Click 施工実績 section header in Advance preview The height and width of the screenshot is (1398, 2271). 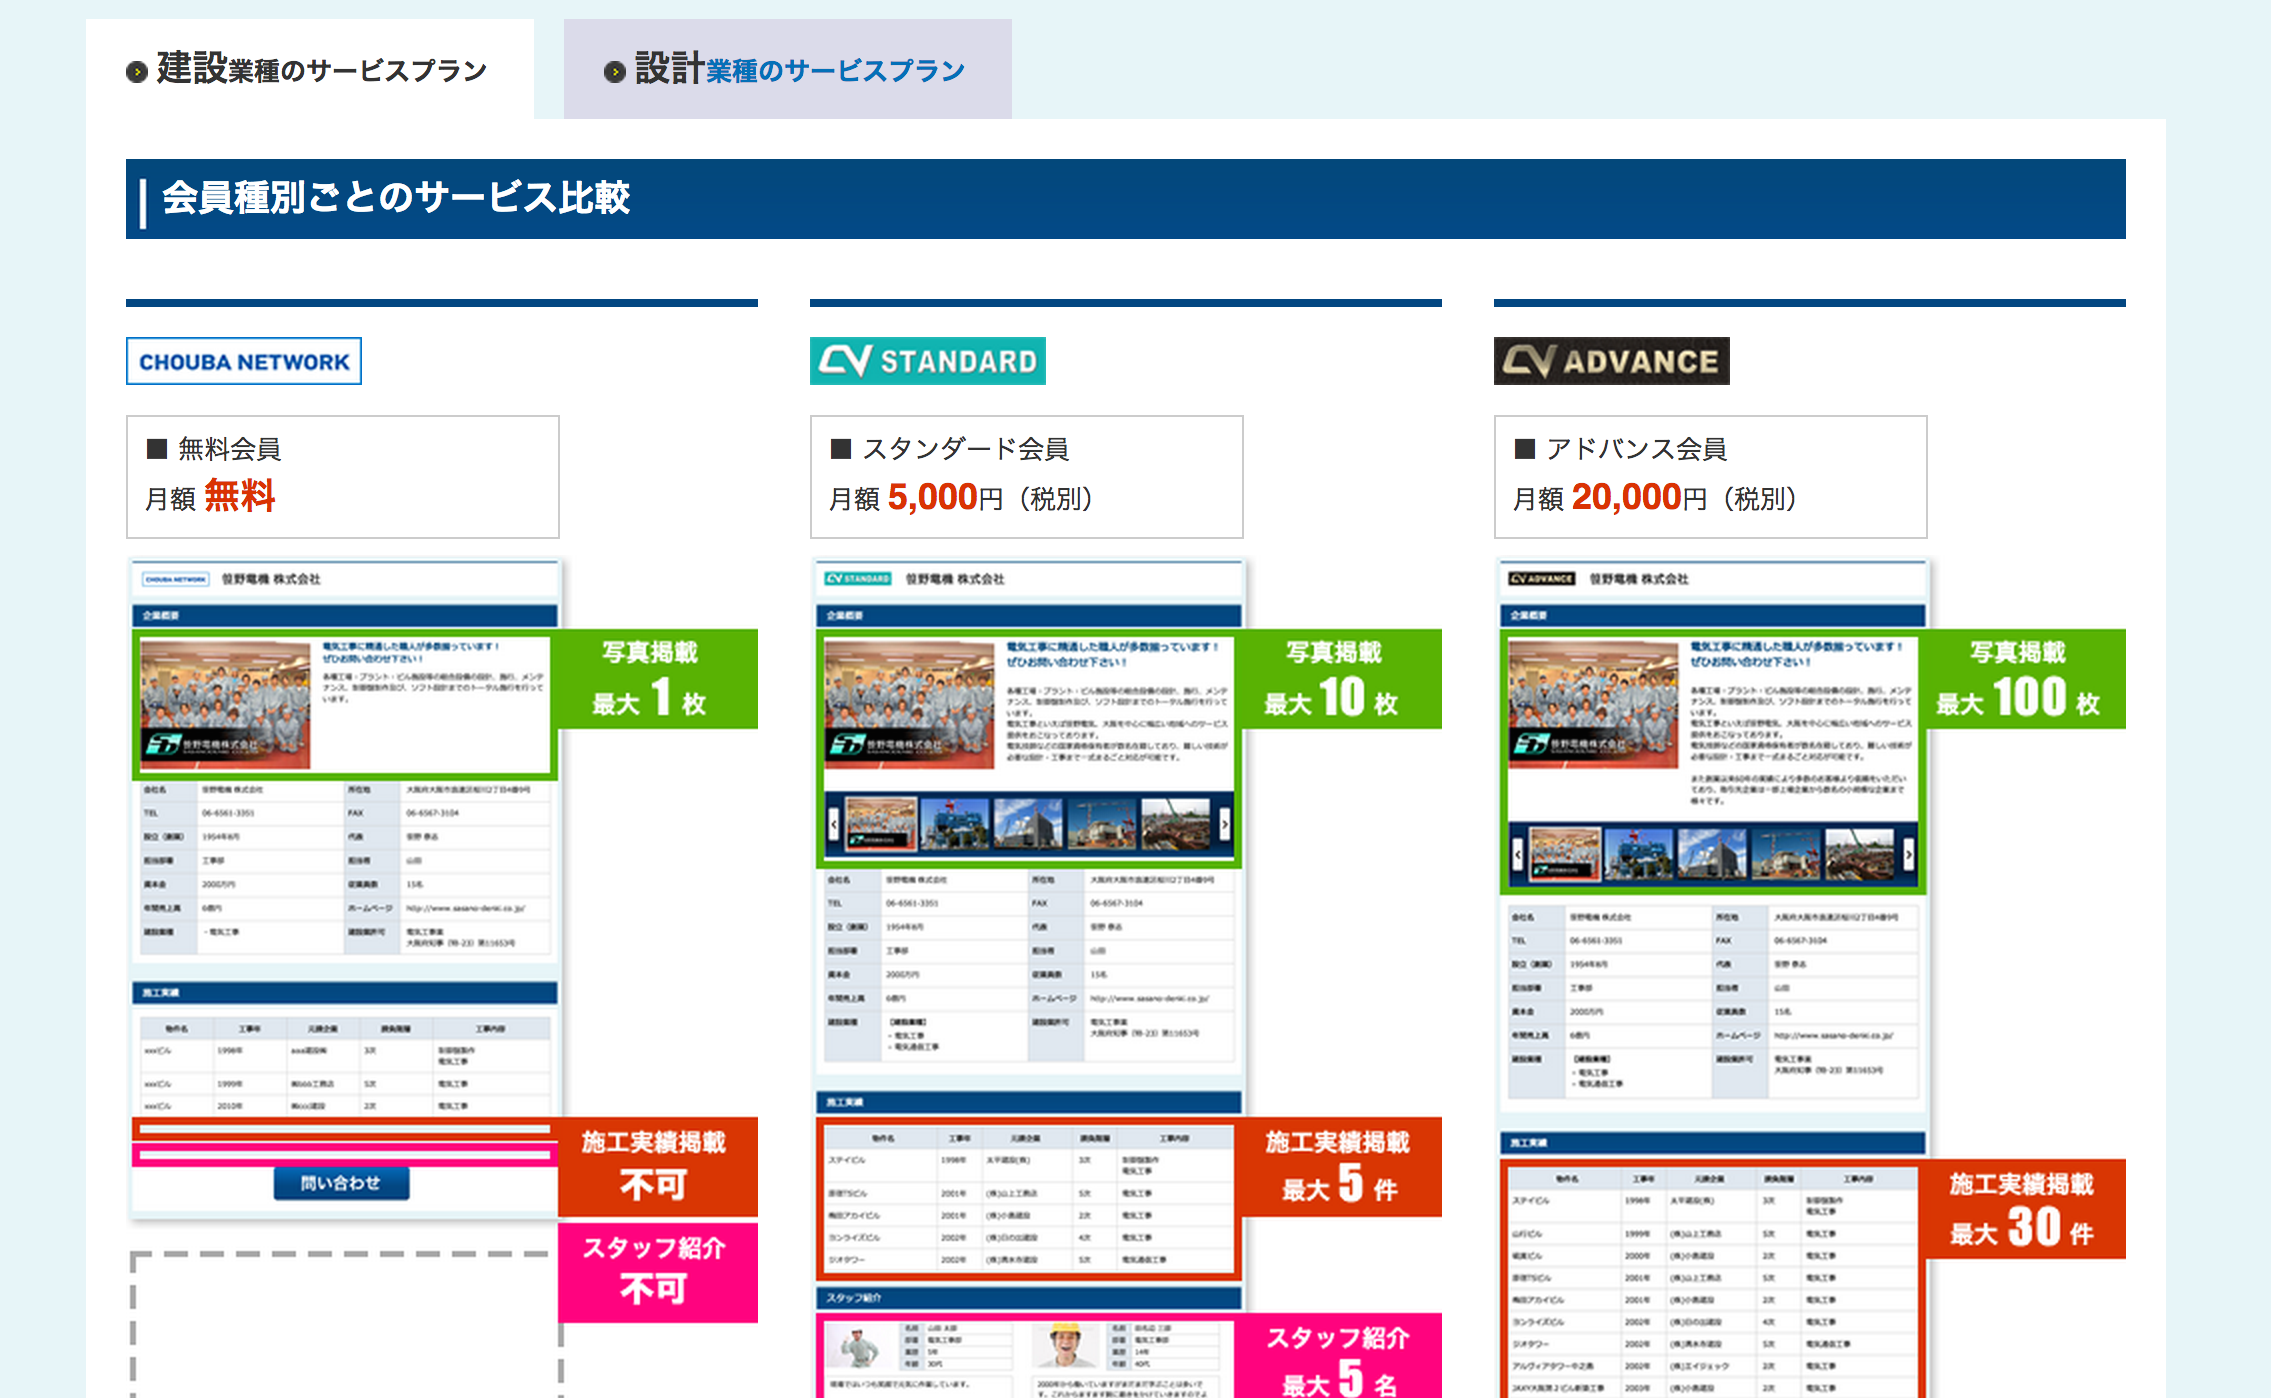coord(1712,1142)
